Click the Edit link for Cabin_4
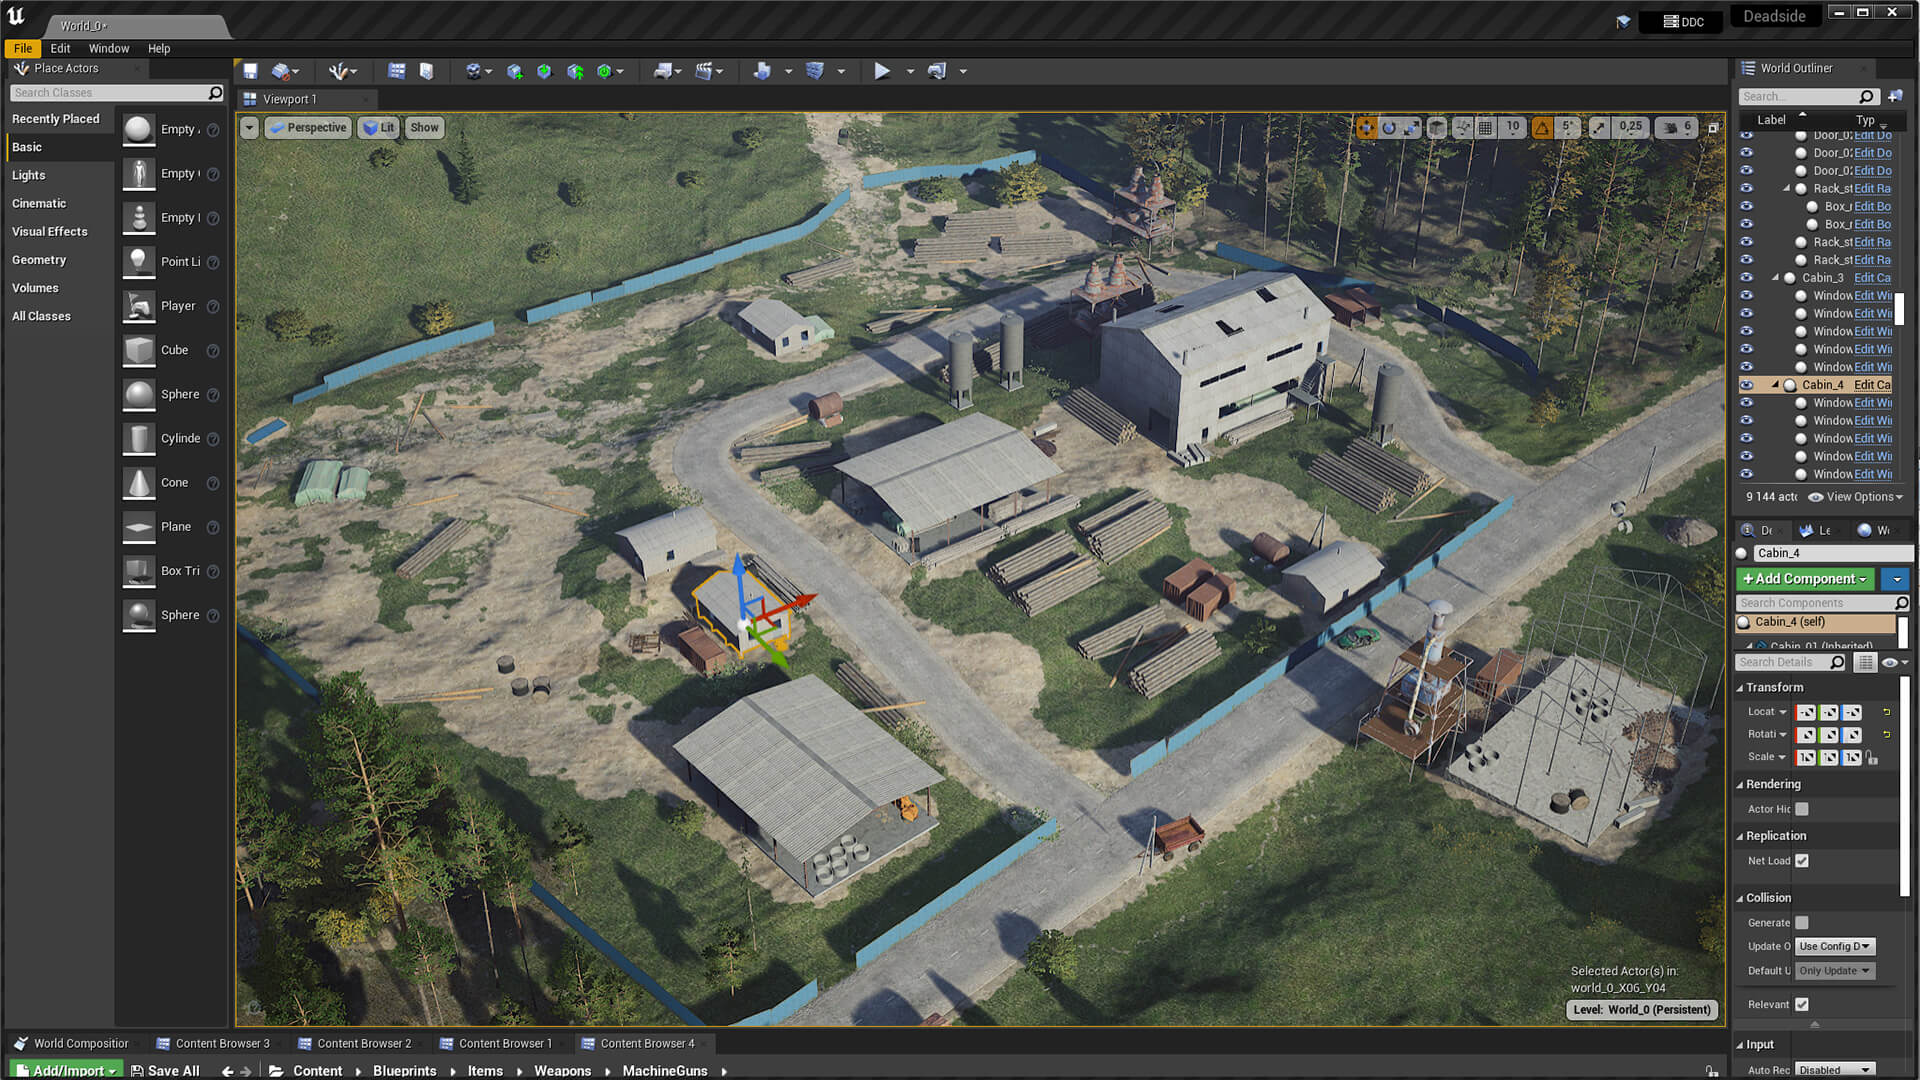1920x1080 pixels. point(1872,385)
